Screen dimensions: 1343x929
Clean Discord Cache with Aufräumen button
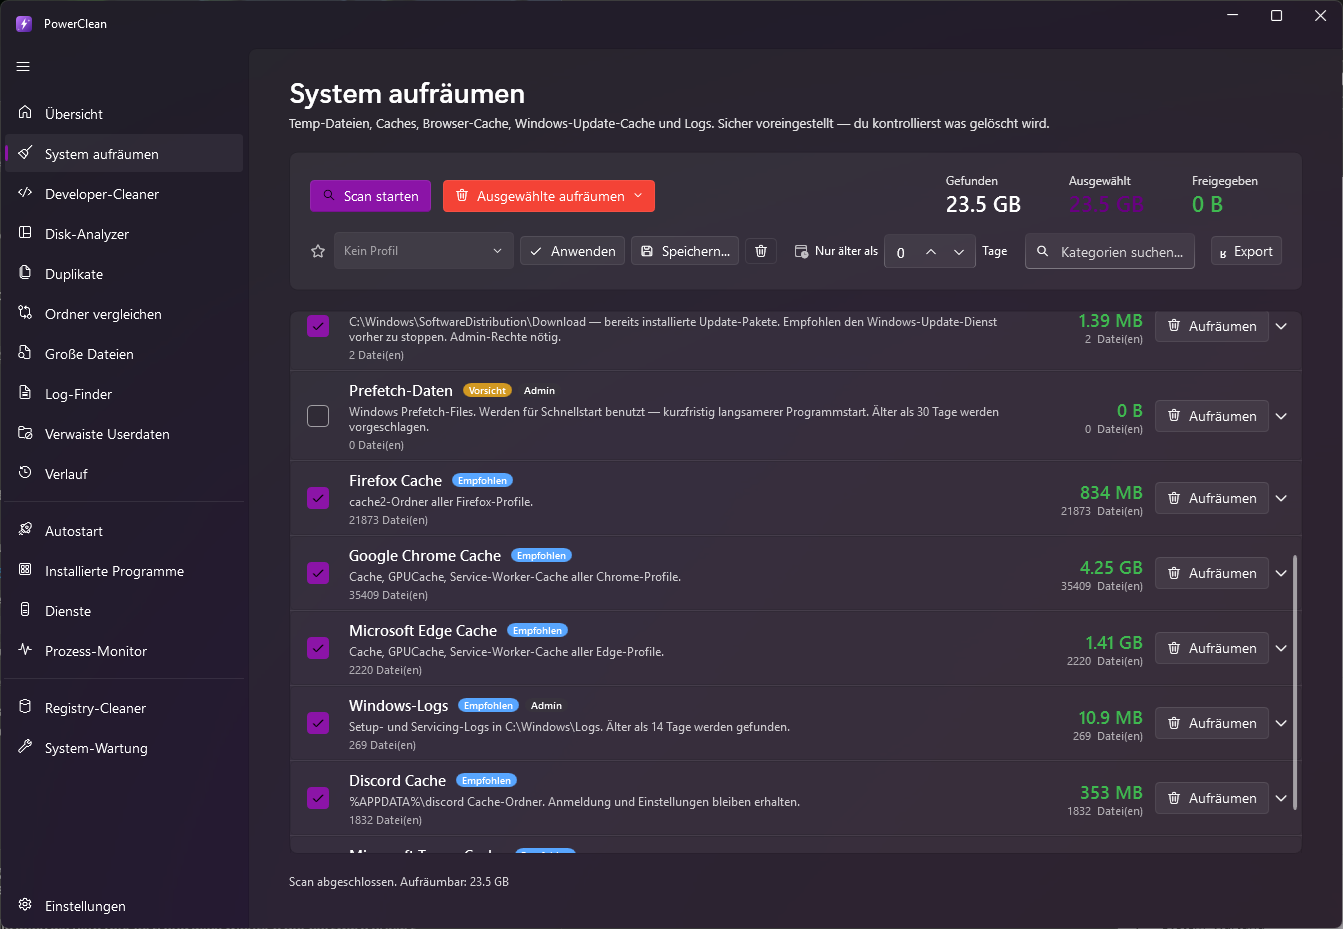point(1211,798)
